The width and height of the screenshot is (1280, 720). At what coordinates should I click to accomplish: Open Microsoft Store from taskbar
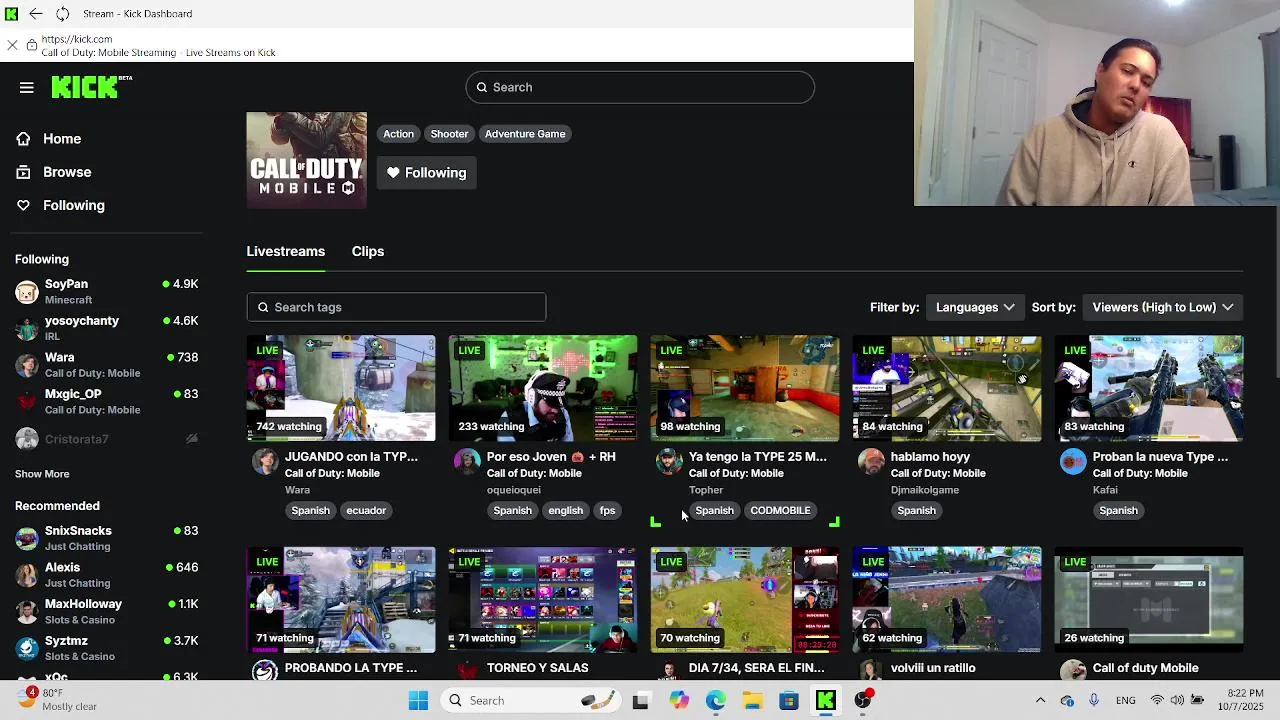[789, 701]
